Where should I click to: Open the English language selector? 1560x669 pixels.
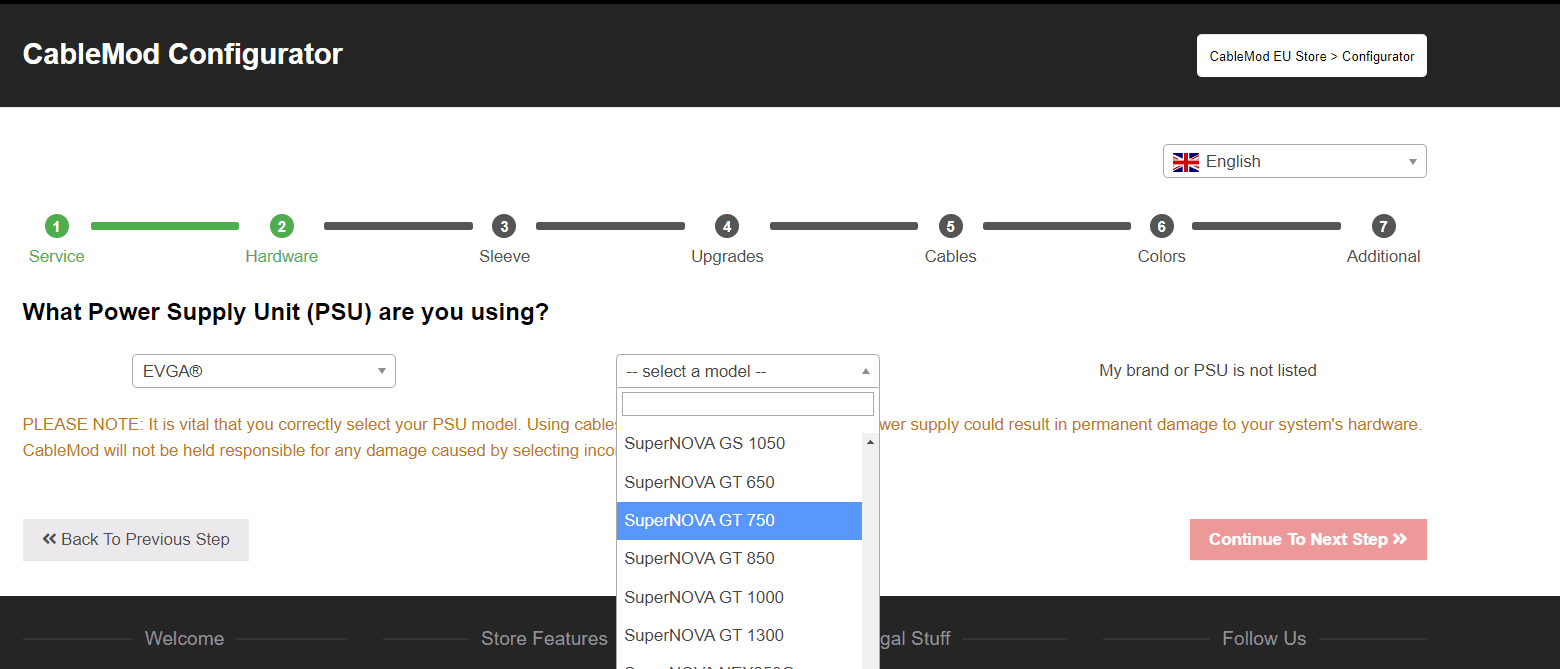1294,161
